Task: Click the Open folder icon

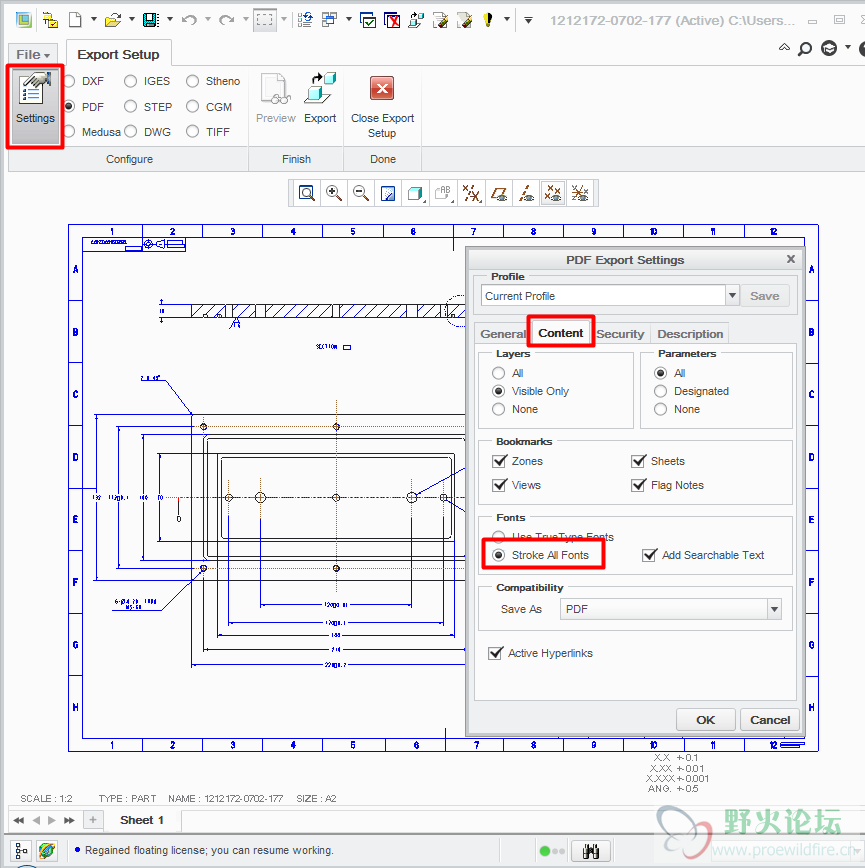Action: pyautogui.click(x=113, y=20)
